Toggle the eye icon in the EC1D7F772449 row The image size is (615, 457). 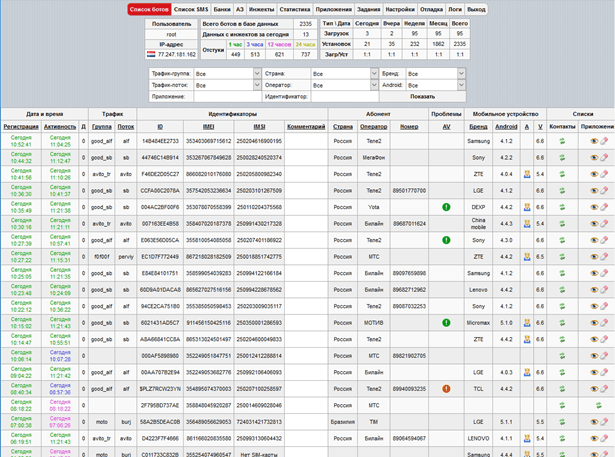pyautogui.click(x=594, y=257)
